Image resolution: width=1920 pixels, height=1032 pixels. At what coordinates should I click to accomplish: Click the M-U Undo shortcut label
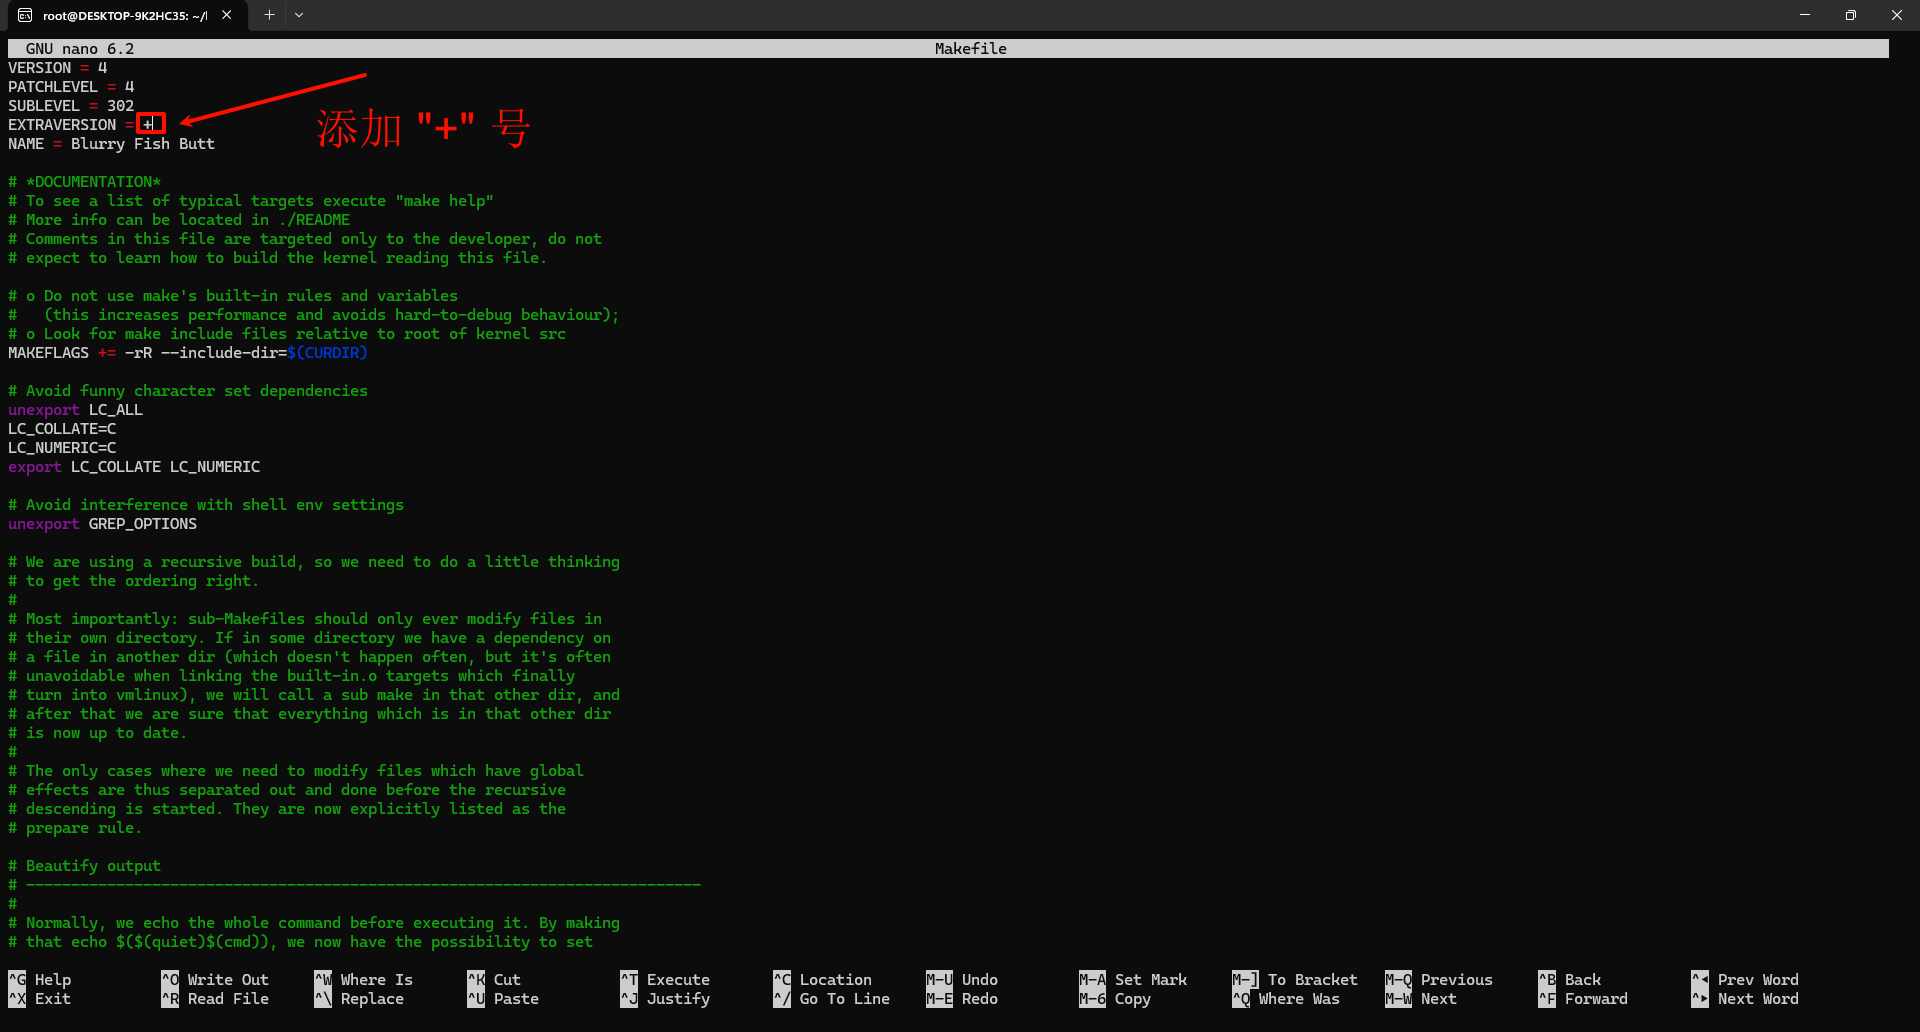[978, 980]
